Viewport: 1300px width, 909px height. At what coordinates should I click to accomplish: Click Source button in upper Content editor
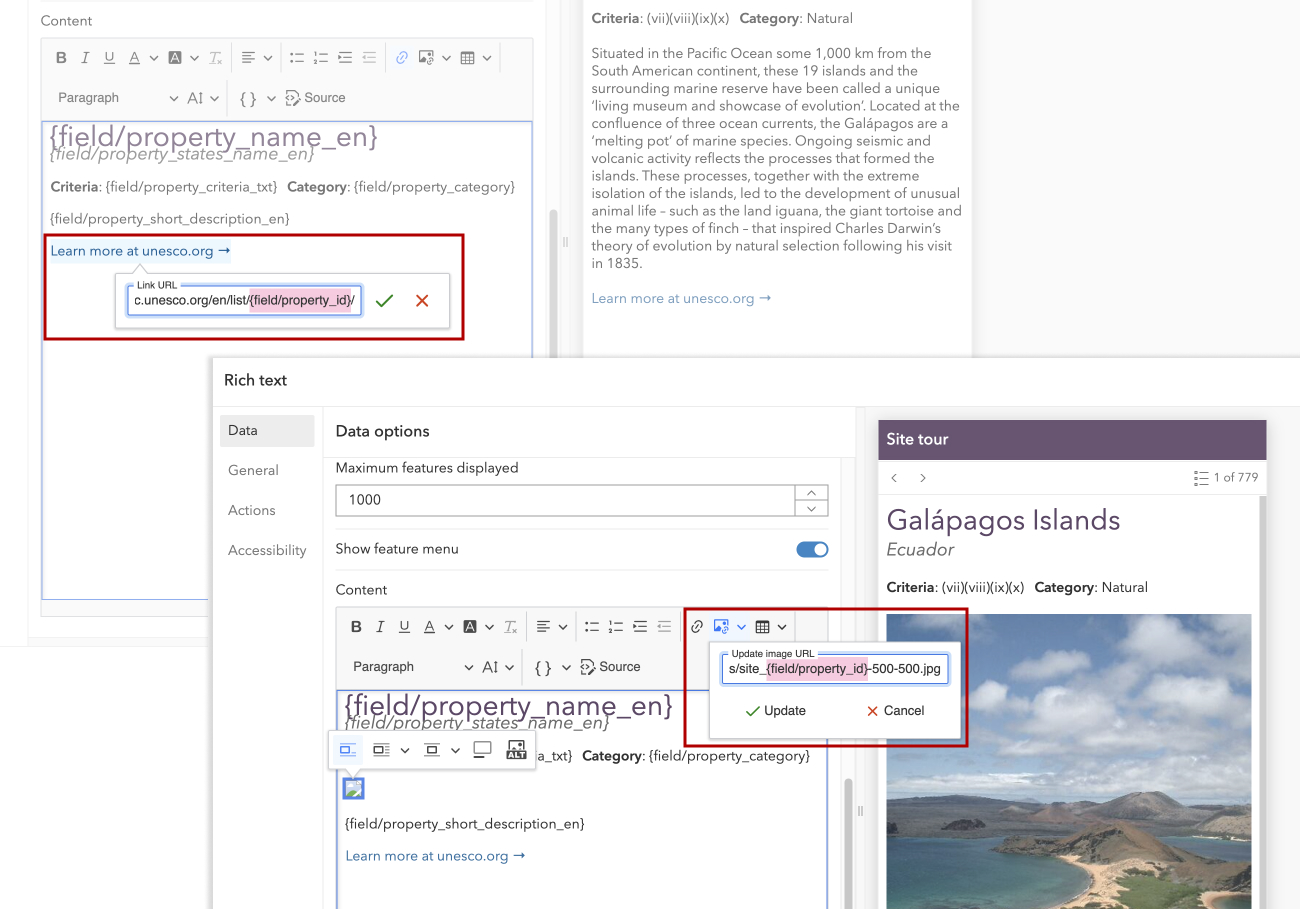point(315,98)
